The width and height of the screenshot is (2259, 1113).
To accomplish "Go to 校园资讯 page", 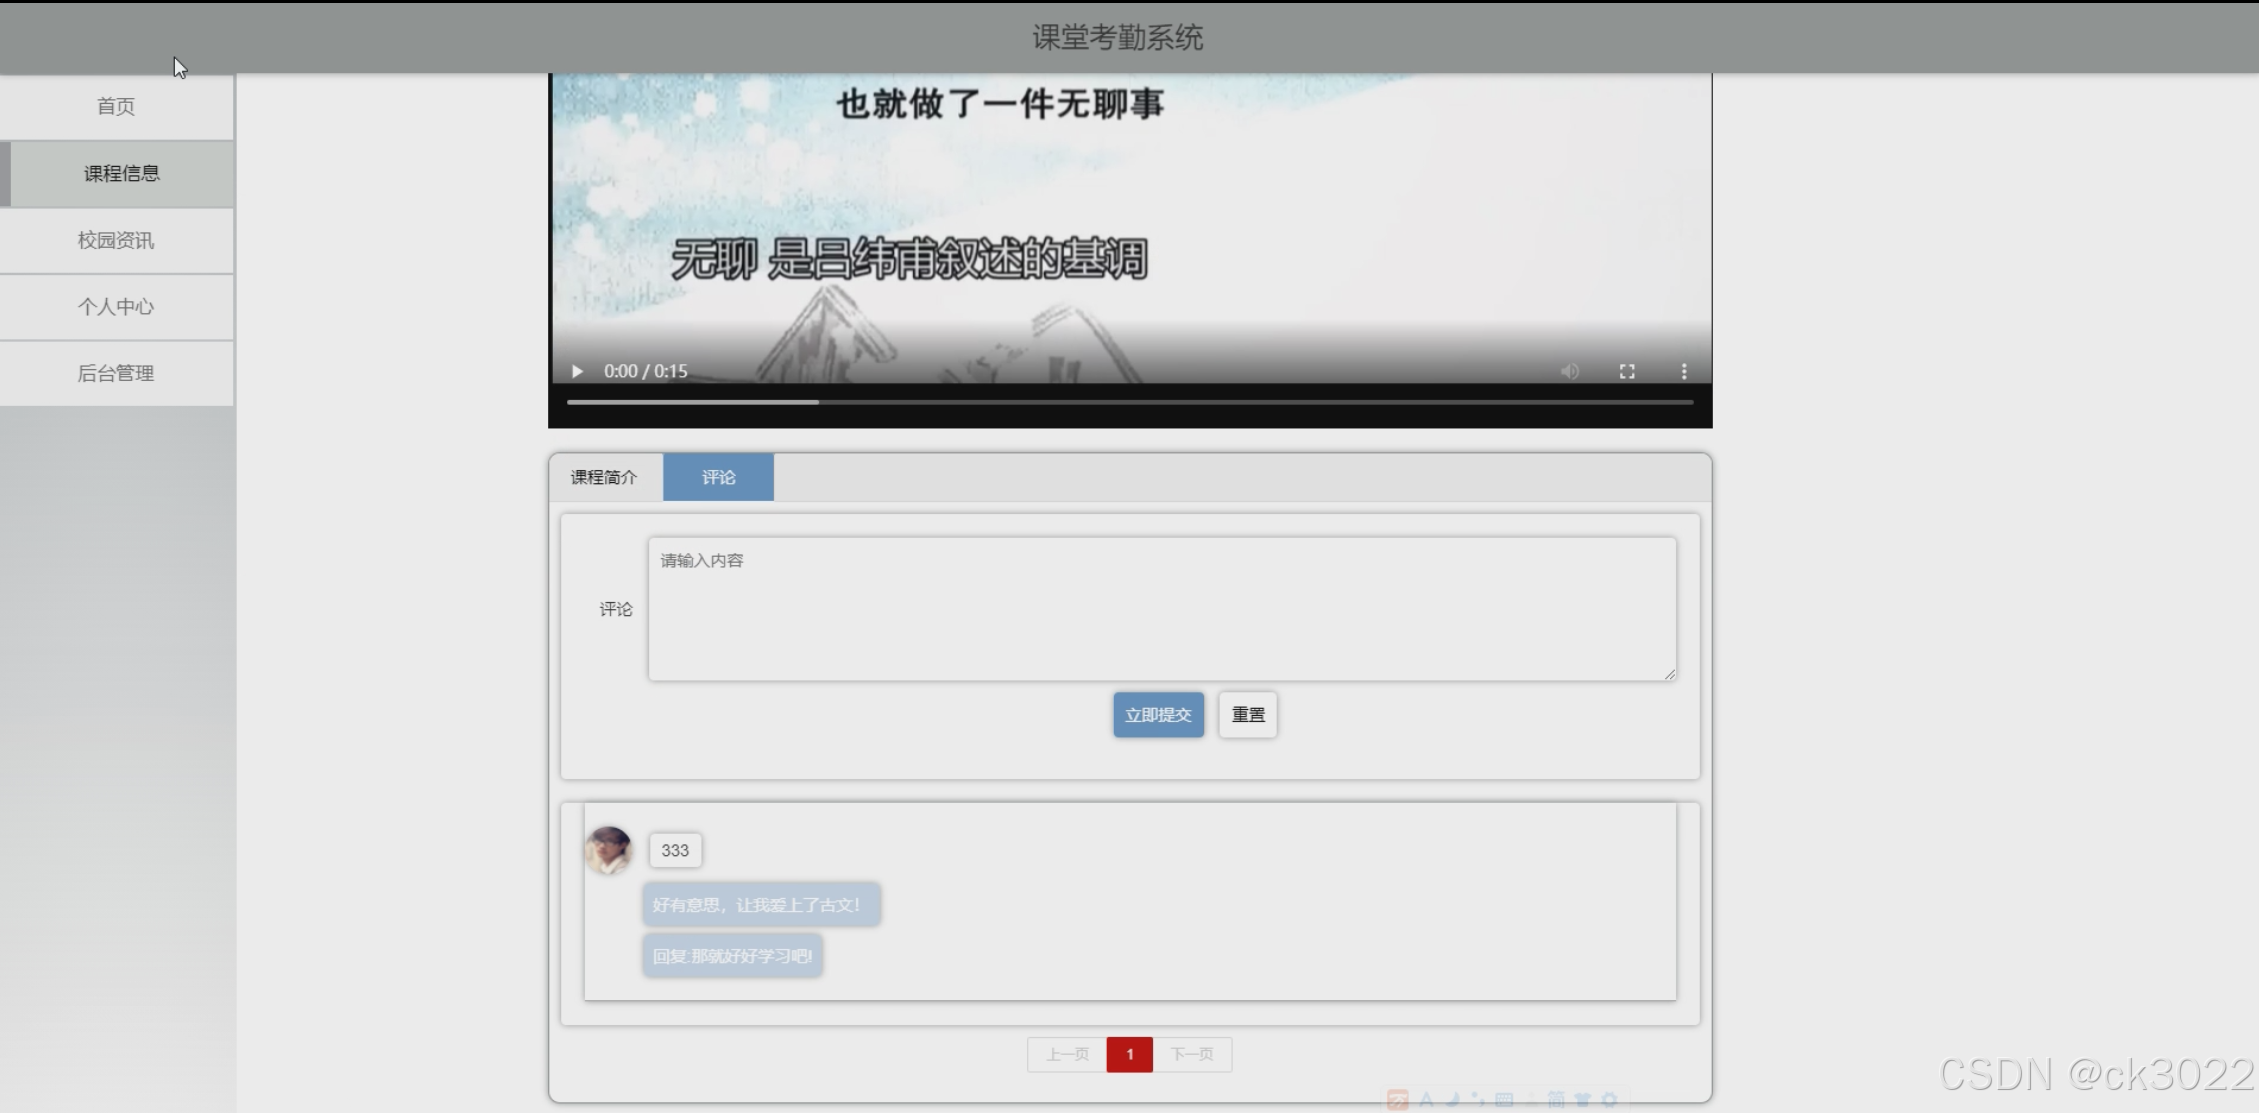I will 116,240.
